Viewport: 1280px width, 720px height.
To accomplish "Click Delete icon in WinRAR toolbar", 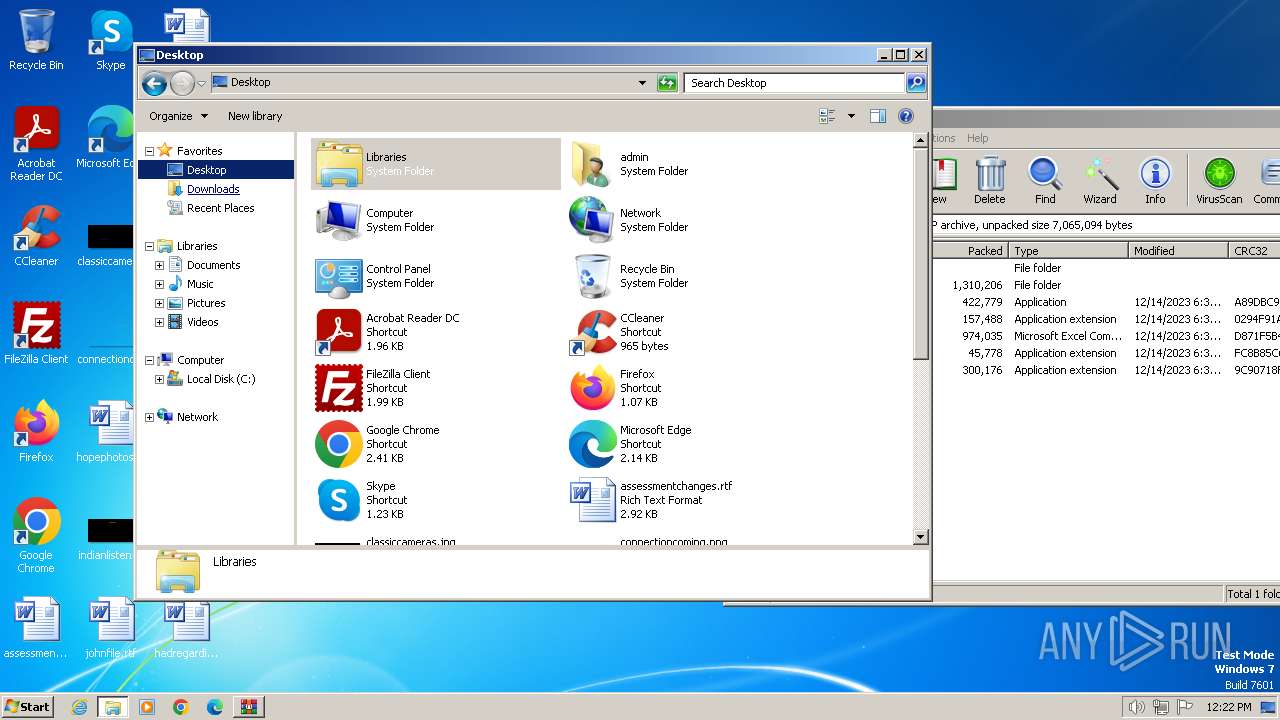I will pyautogui.click(x=990, y=181).
